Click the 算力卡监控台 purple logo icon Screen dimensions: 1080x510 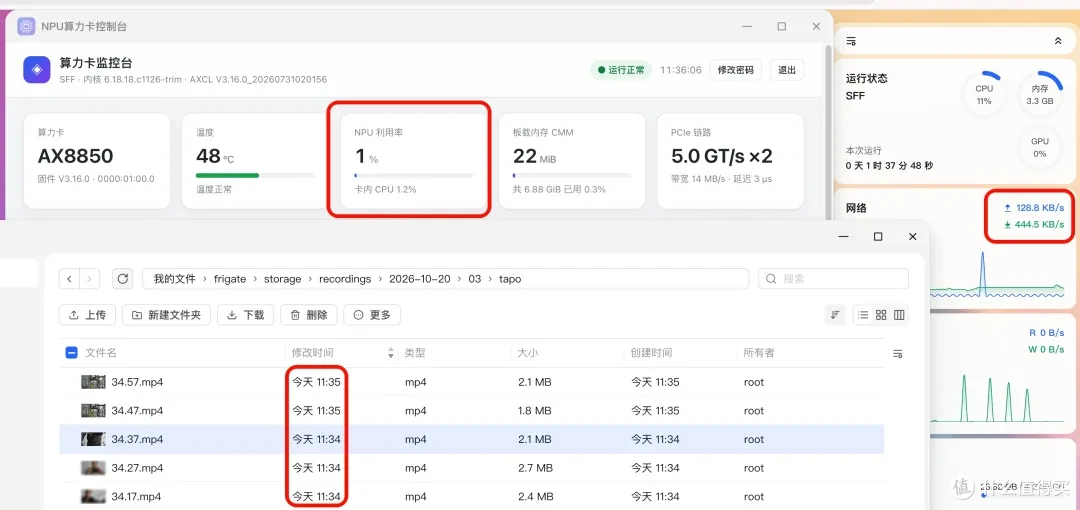[37, 70]
